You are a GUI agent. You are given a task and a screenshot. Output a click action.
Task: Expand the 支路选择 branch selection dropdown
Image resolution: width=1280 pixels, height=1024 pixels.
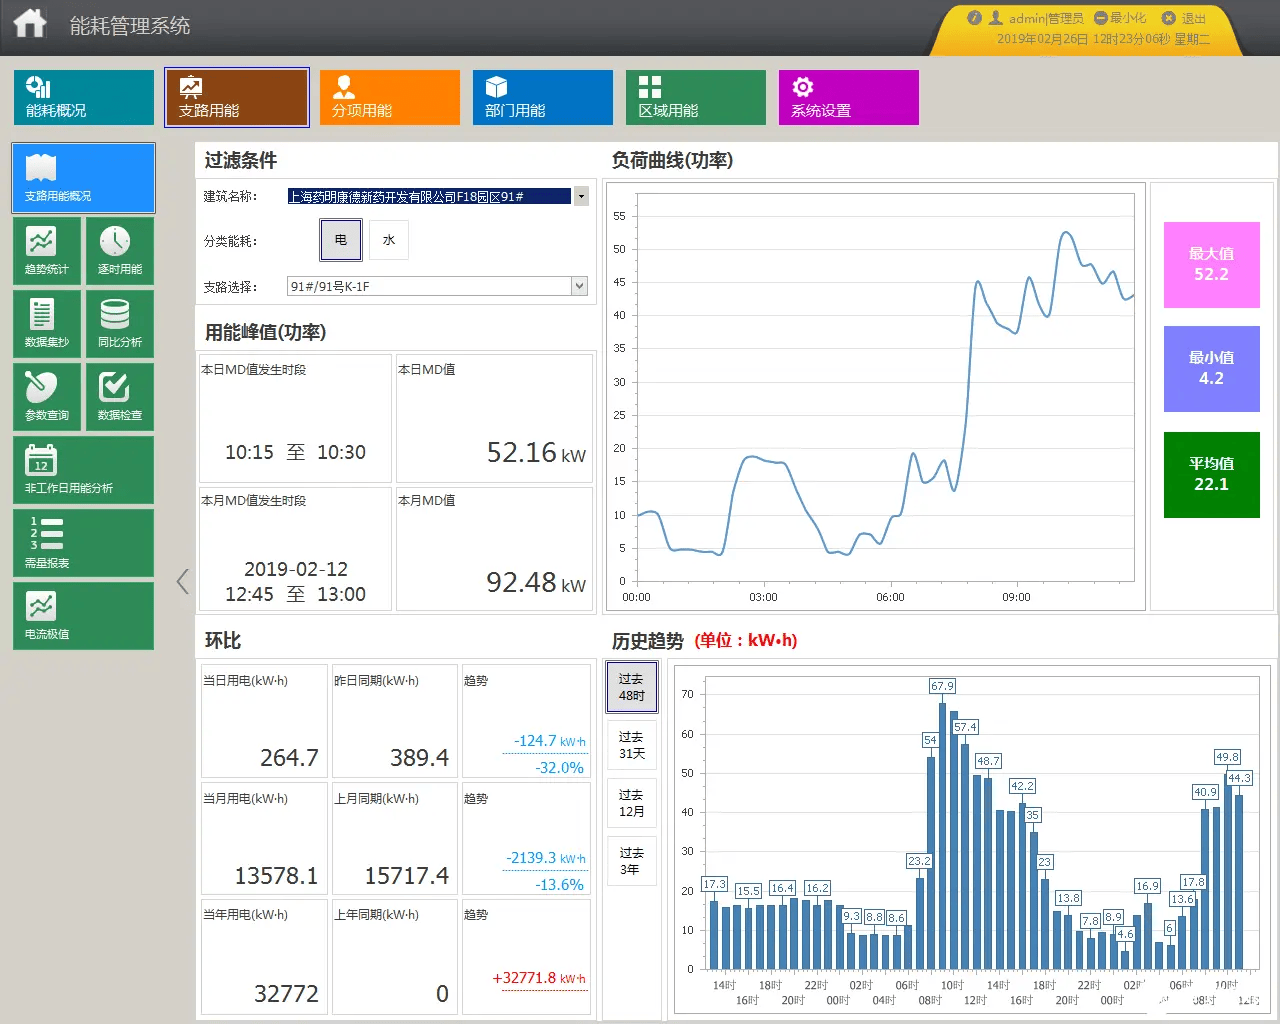(579, 286)
